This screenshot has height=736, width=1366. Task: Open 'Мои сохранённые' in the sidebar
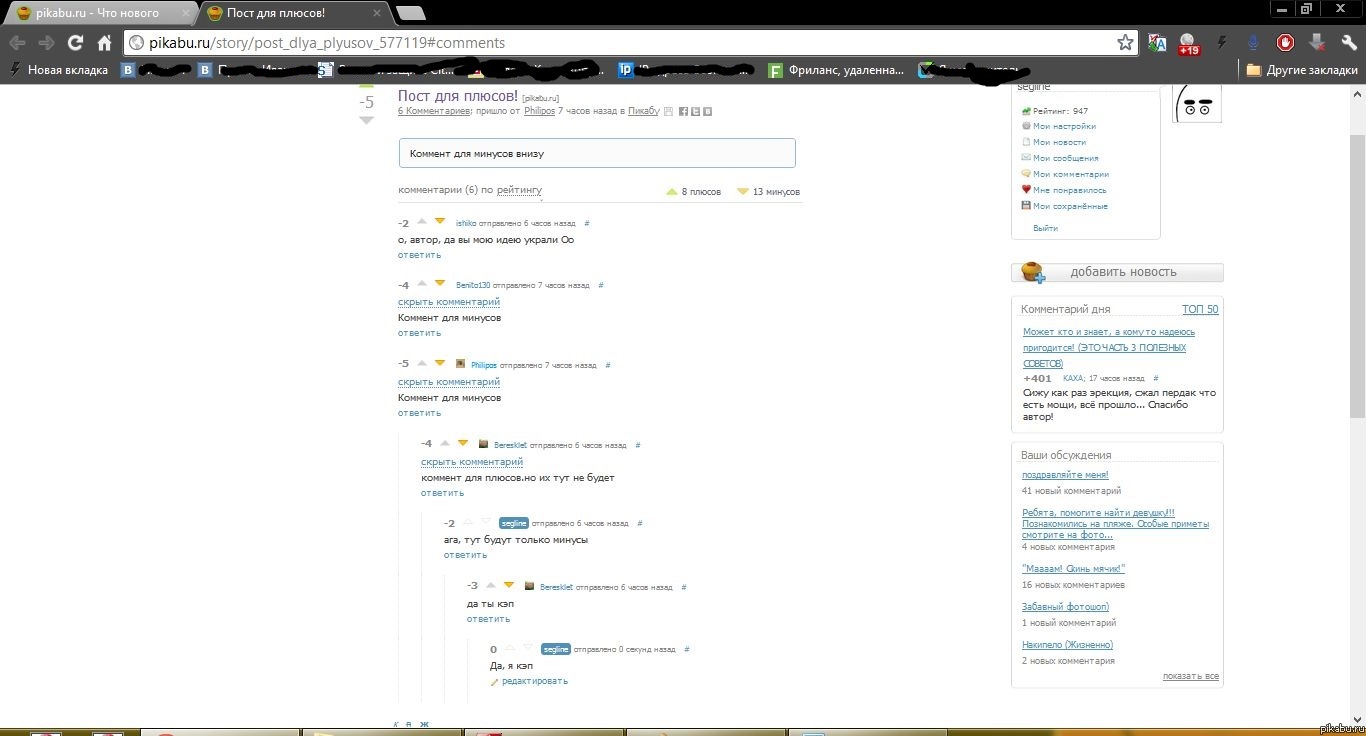1070,206
